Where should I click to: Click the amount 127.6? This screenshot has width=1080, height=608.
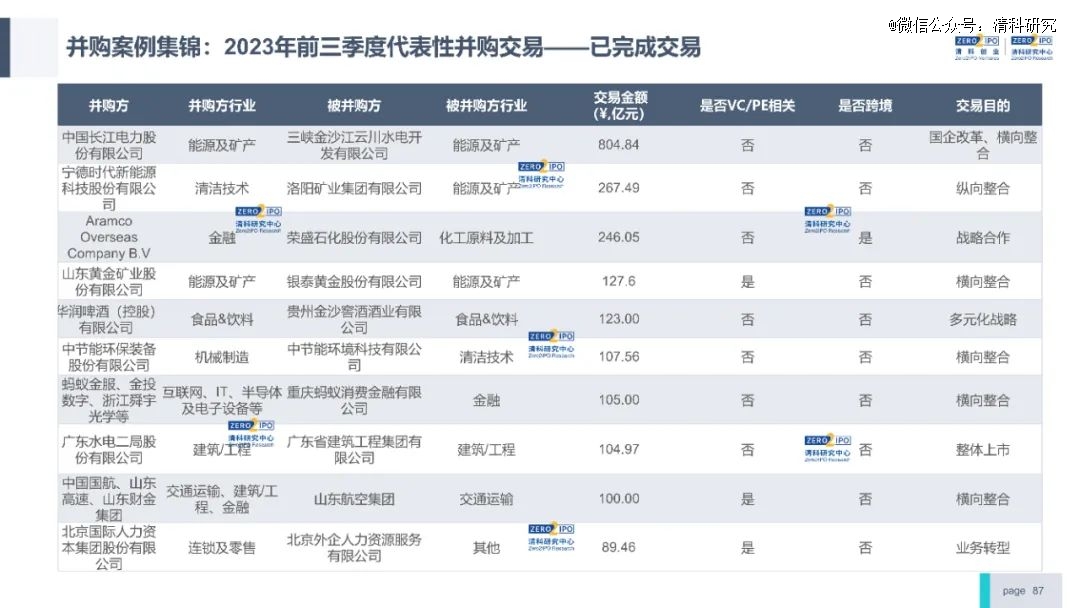click(x=619, y=281)
